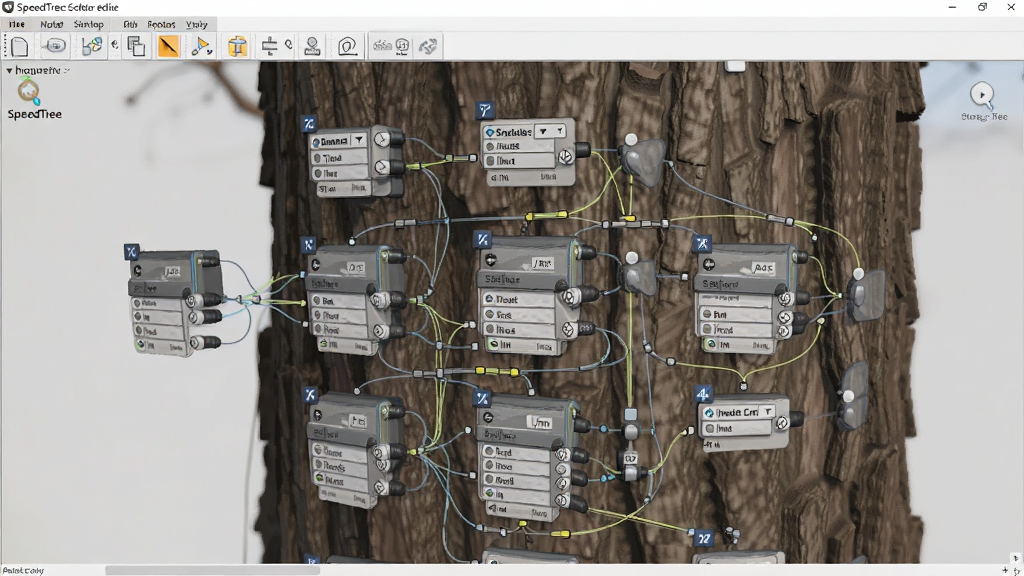Viewport: 1024px width, 576px height.
Task: Collapse the center node via its header round button
Action: pos(491,260)
